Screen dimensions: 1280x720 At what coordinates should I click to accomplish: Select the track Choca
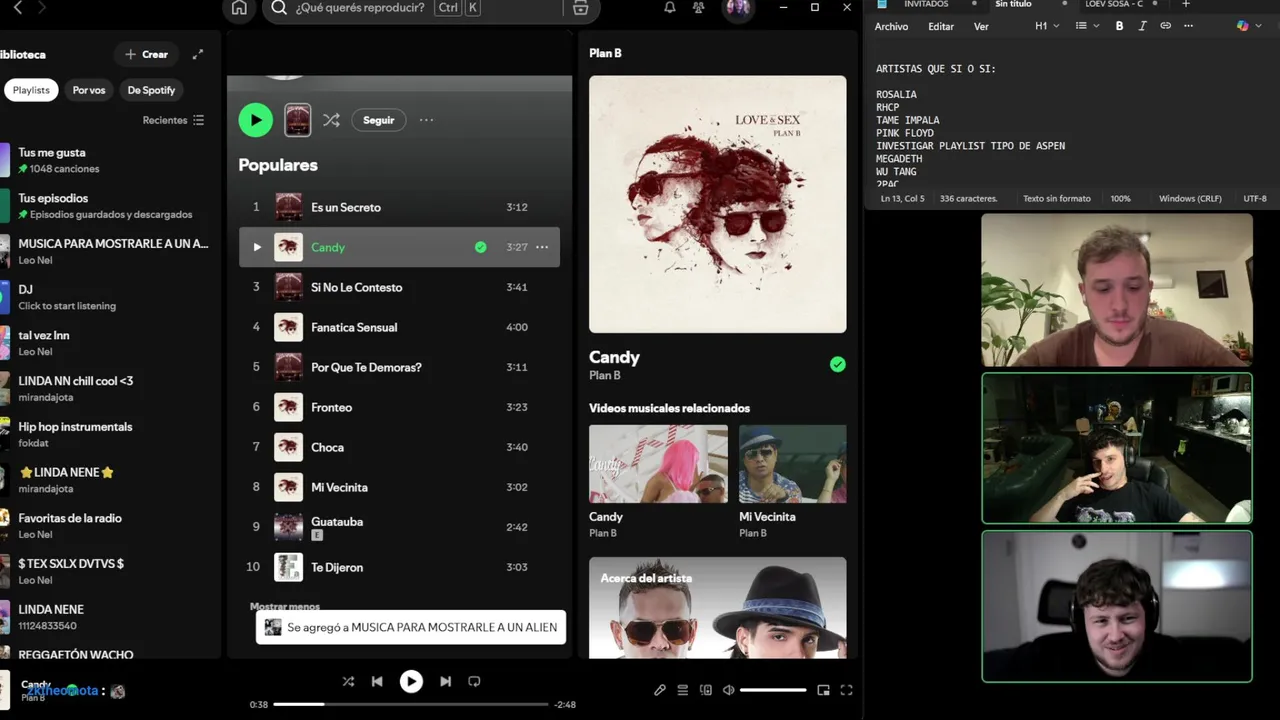point(399,447)
